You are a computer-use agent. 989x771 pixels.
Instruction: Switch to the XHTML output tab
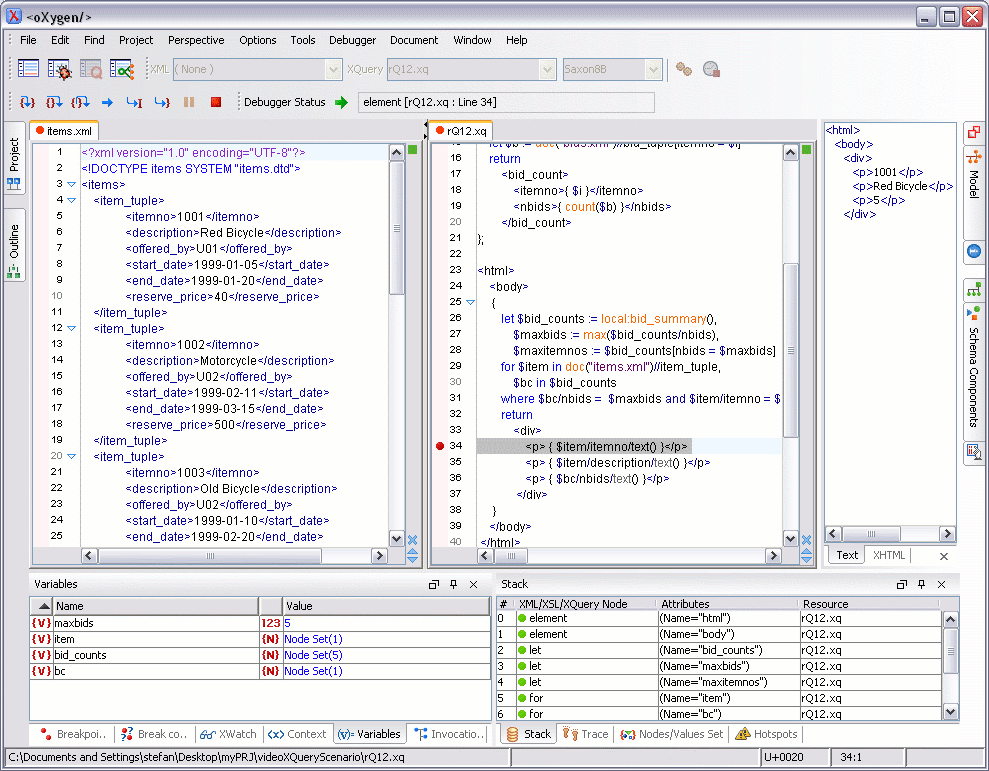coord(888,555)
